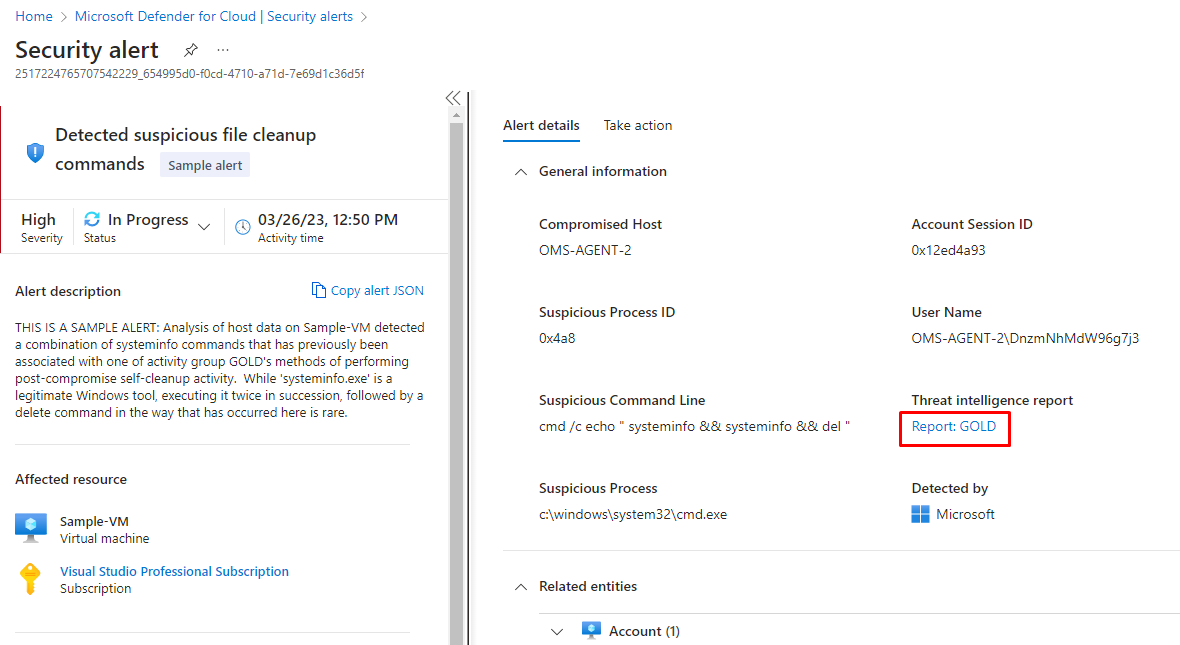Click the blue alert shield icon
Image resolution: width=1180 pixels, height=645 pixels.
35,152
